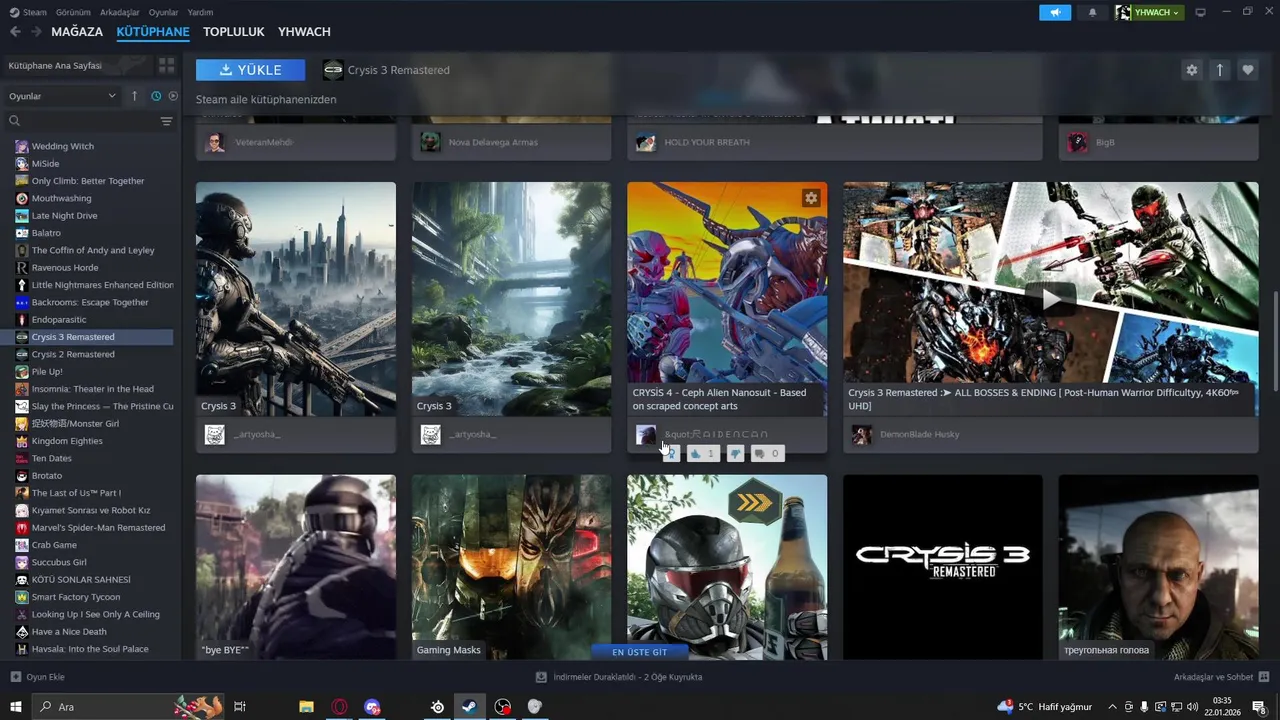This screenshot has height=720, width=1280.
Task: Toggle the recent activity clock filter
Action: click(x=156, y=96)
